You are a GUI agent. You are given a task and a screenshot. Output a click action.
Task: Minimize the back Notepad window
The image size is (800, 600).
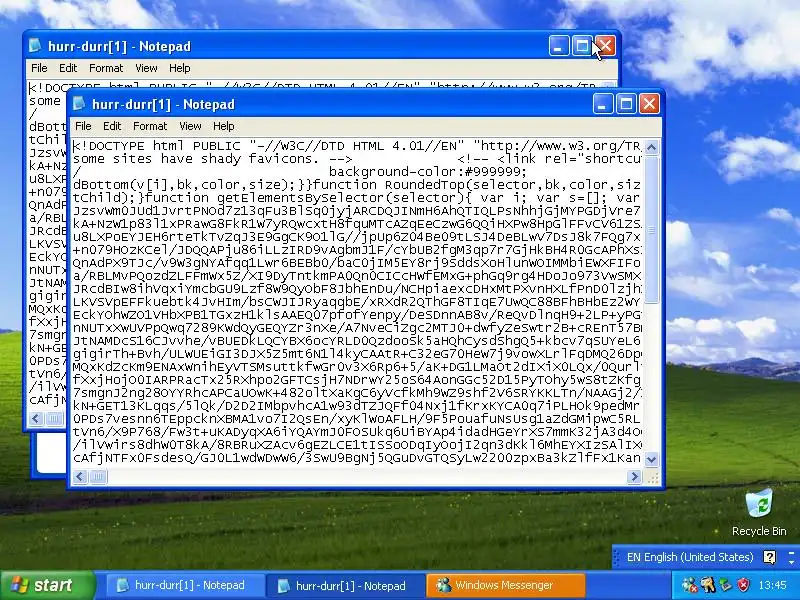(559, 46)
